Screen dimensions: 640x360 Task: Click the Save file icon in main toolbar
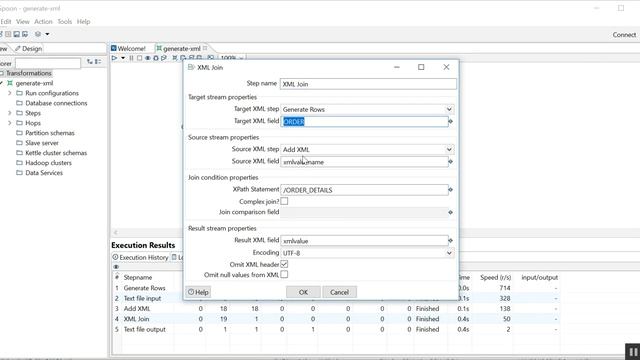(x=16, y=34)
